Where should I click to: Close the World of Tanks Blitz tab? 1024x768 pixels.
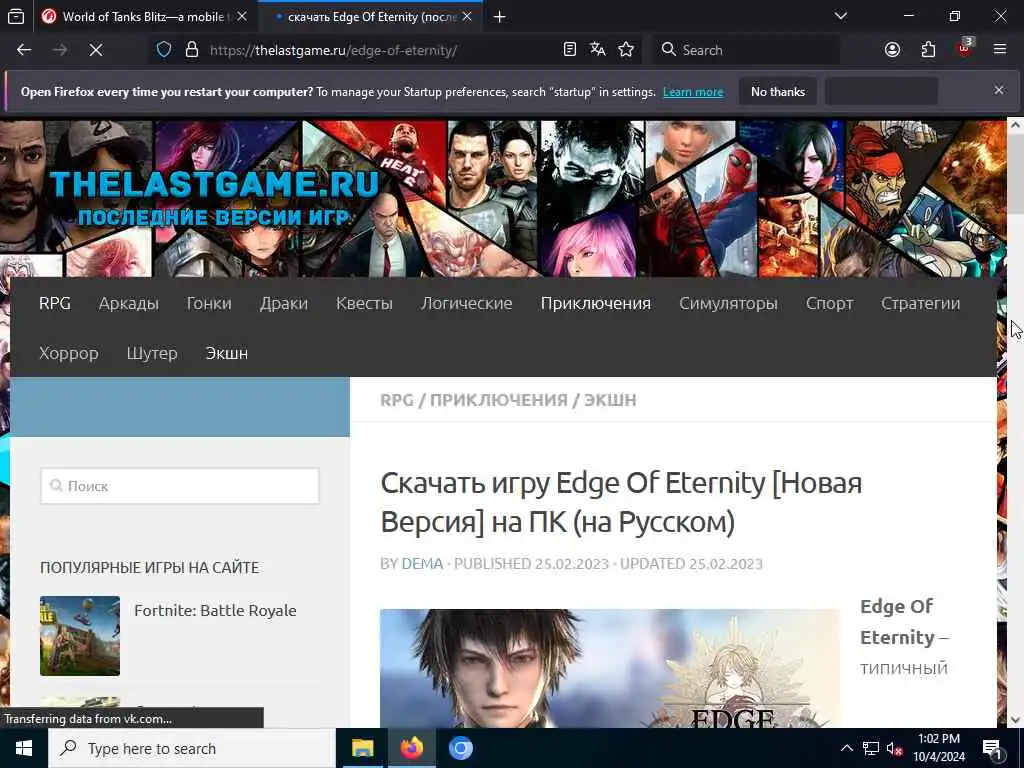(x=242, y=17)
